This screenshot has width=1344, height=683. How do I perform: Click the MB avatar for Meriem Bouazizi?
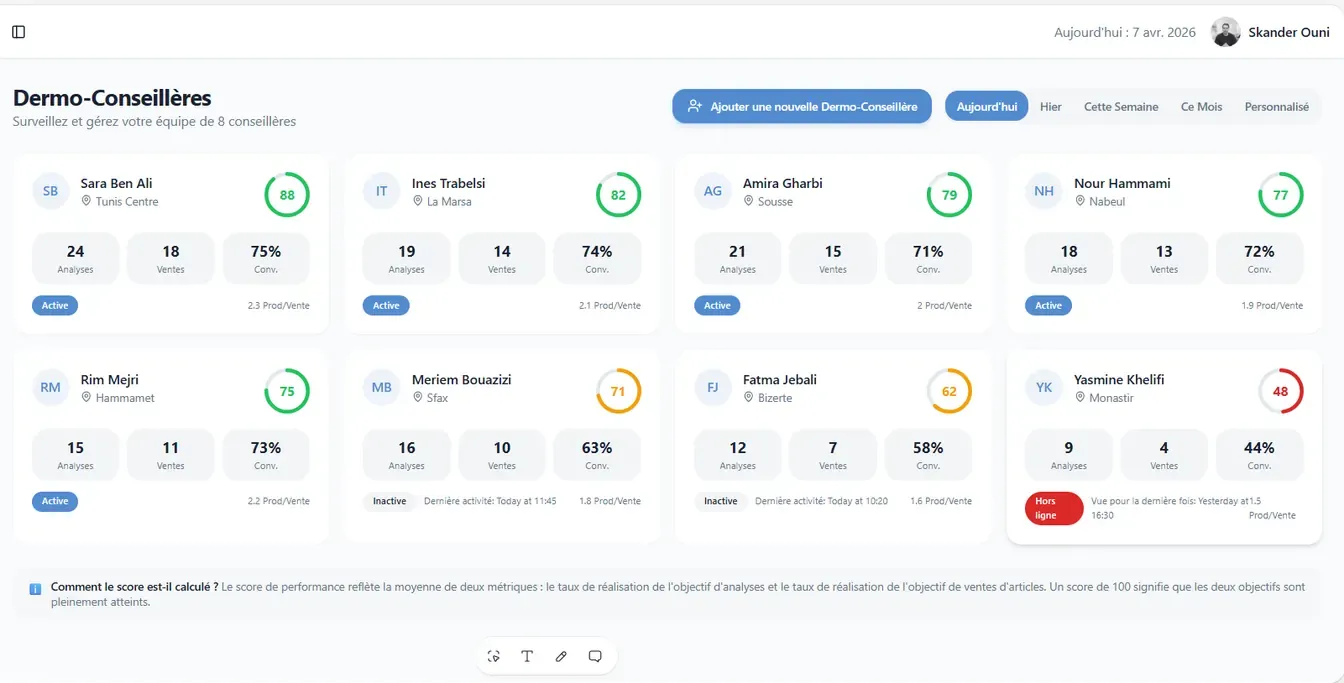coord(381,387)
